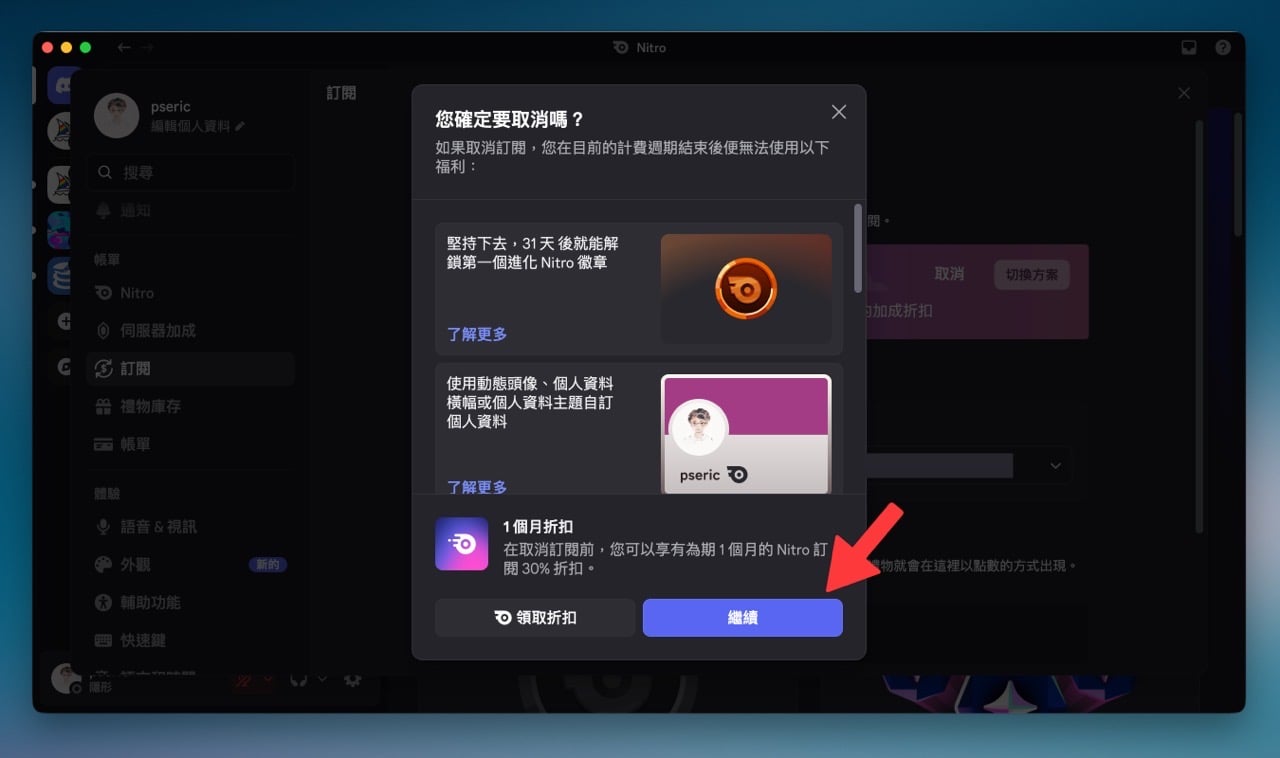Open 禮物庫存 gift inventory item
1280x758 pixels.
click(190, 406)
